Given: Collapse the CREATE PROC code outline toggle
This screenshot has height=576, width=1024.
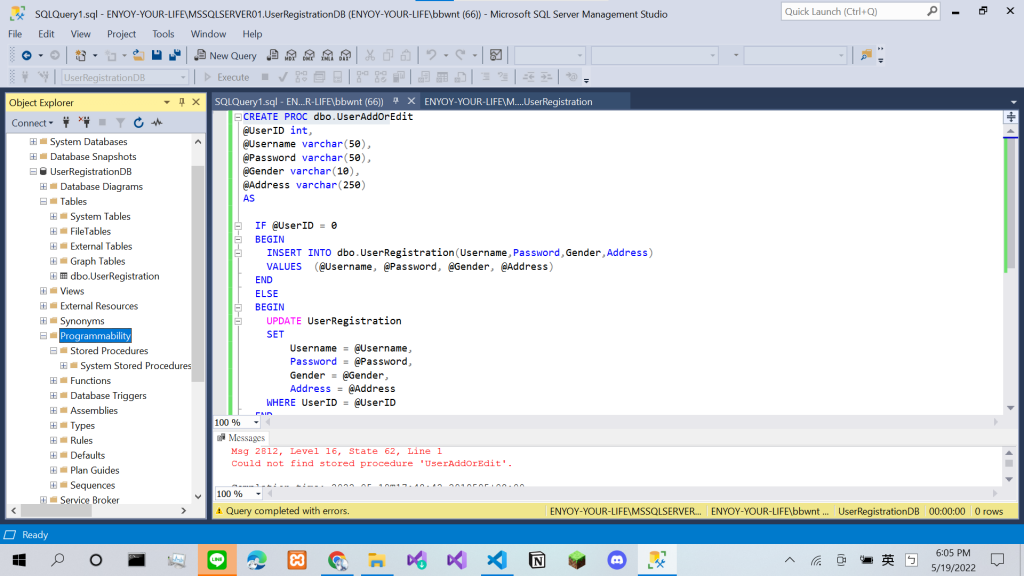Looking at the screenshot, I should 238,117.
